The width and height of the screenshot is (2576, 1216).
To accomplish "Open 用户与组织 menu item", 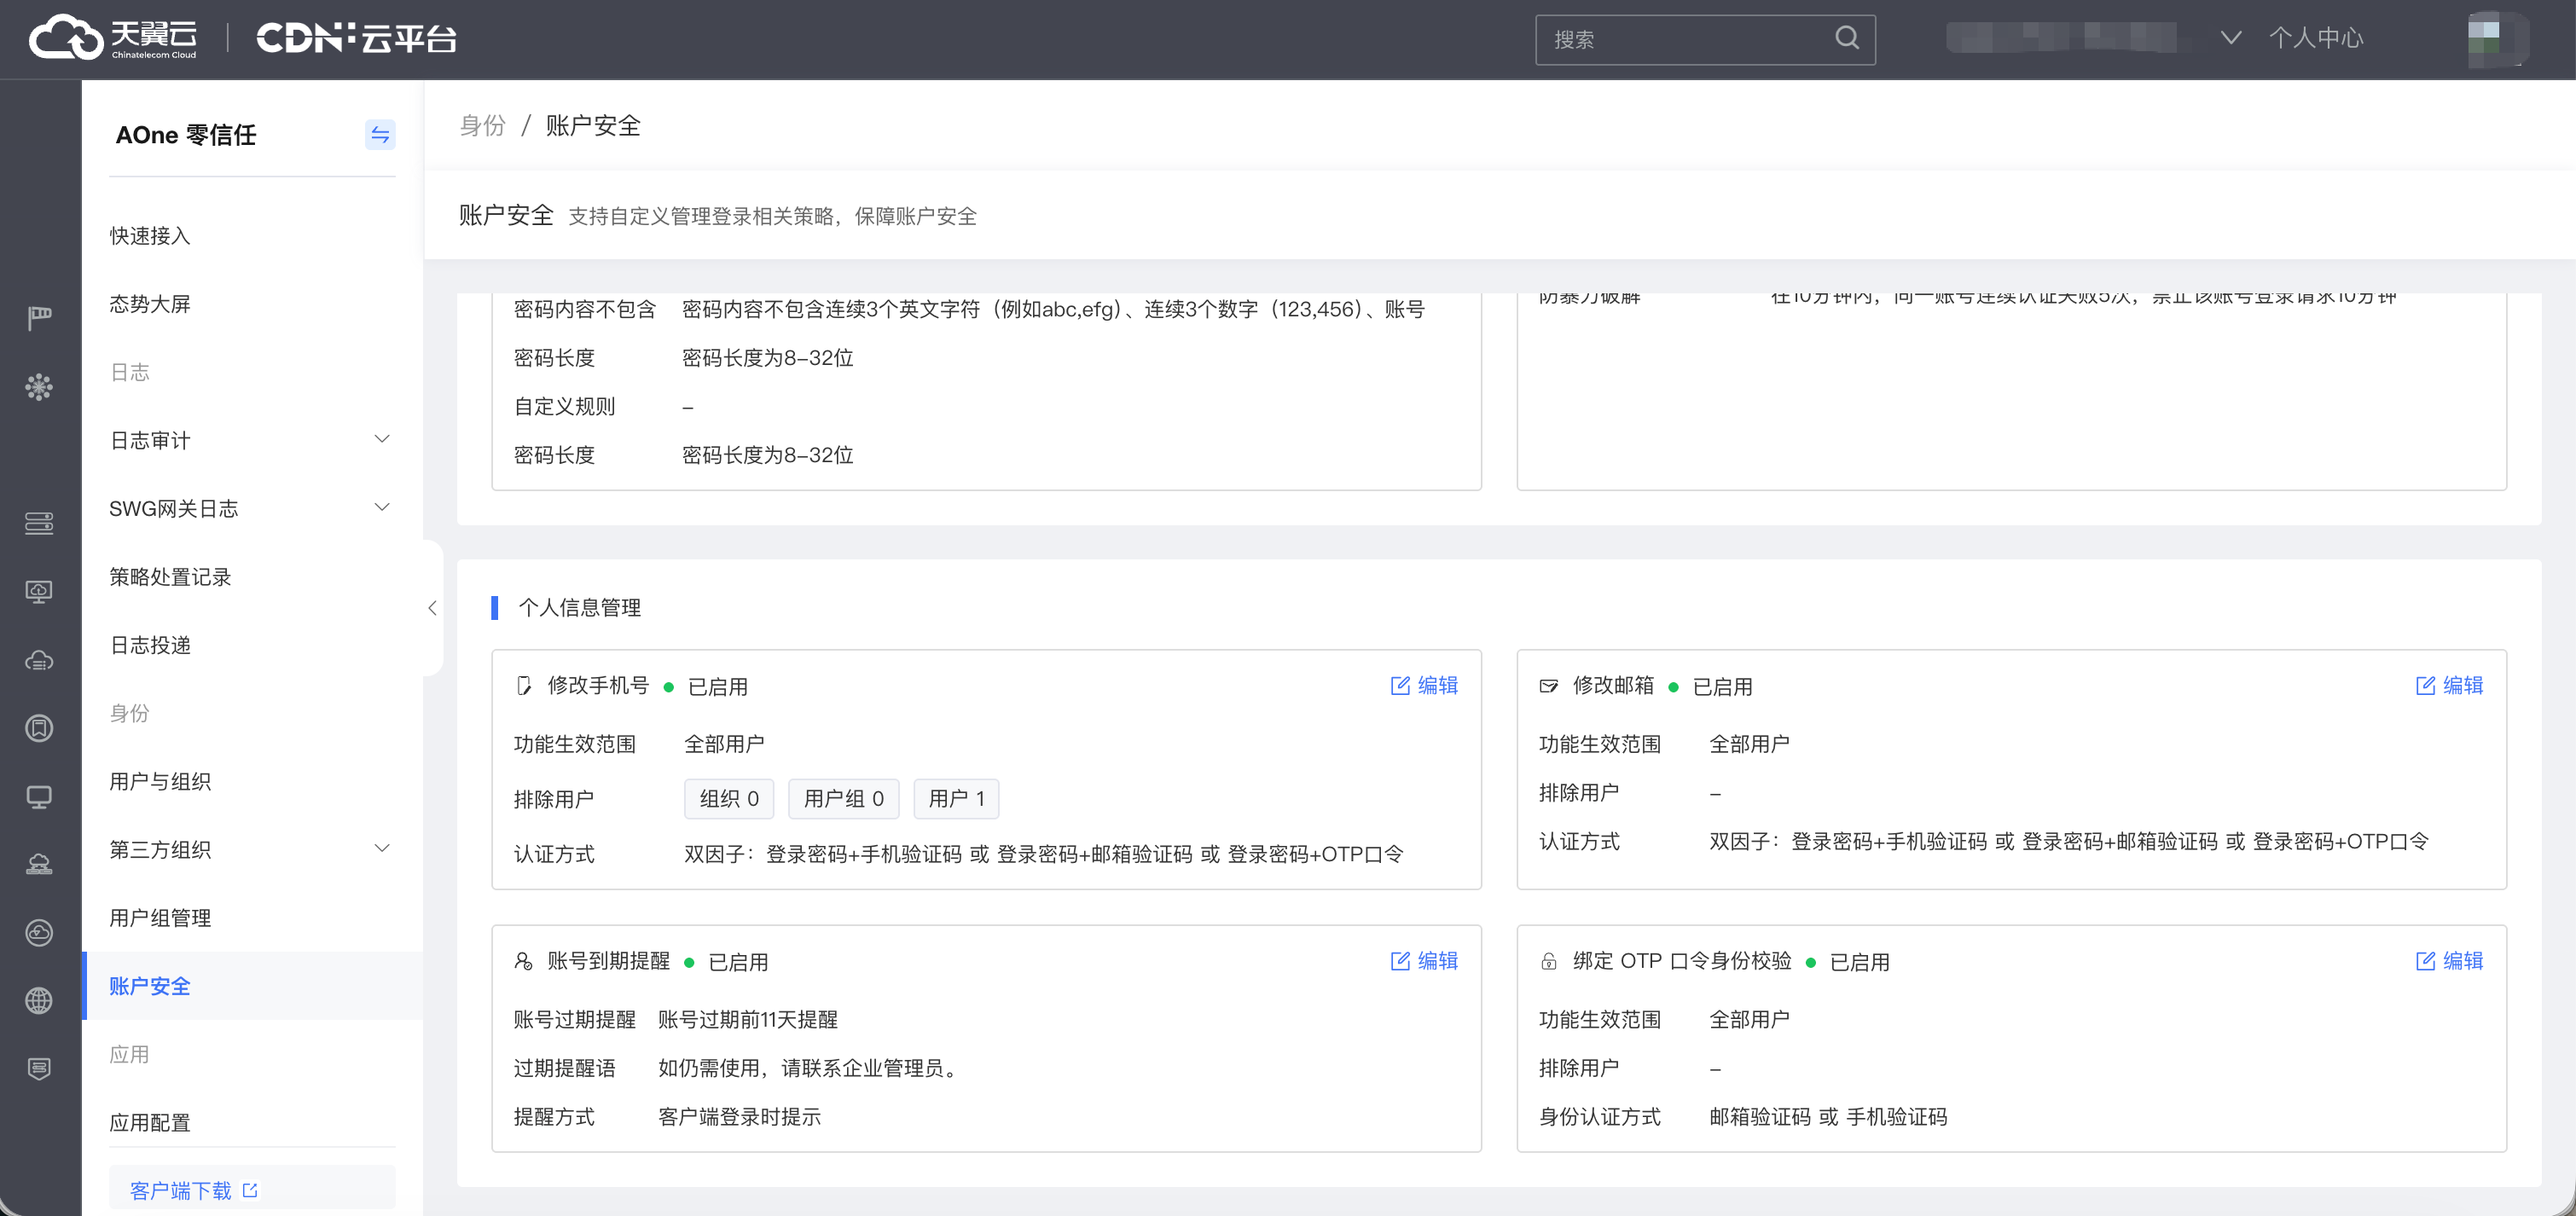I will click(x=160, y=781).
